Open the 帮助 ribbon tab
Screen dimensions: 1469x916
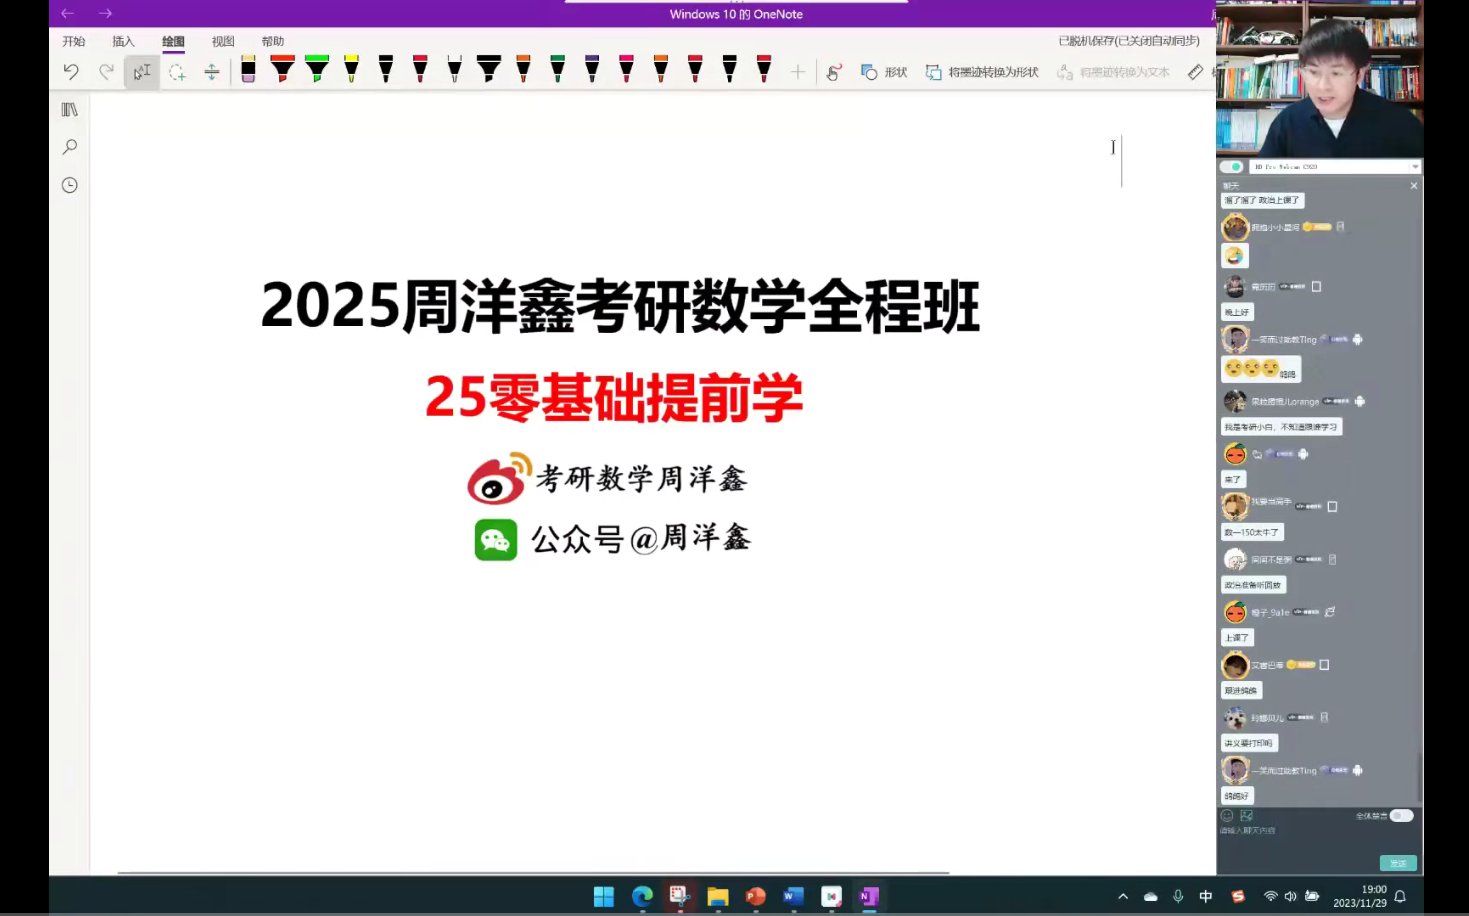(x=273, y=41)
